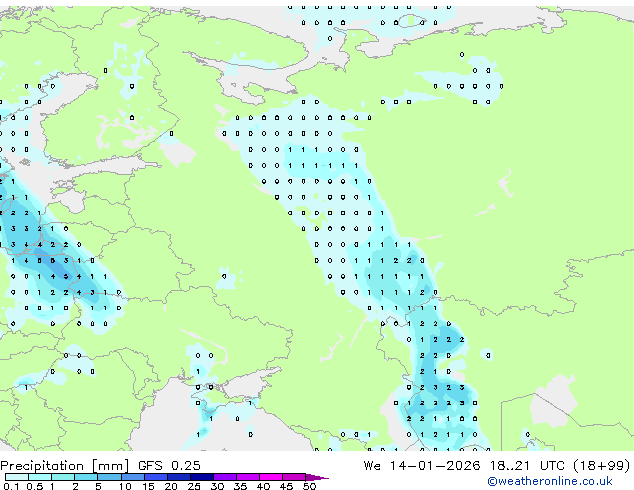
Task: Click the legend number '30' under the scale
Action: coord(217,486)
